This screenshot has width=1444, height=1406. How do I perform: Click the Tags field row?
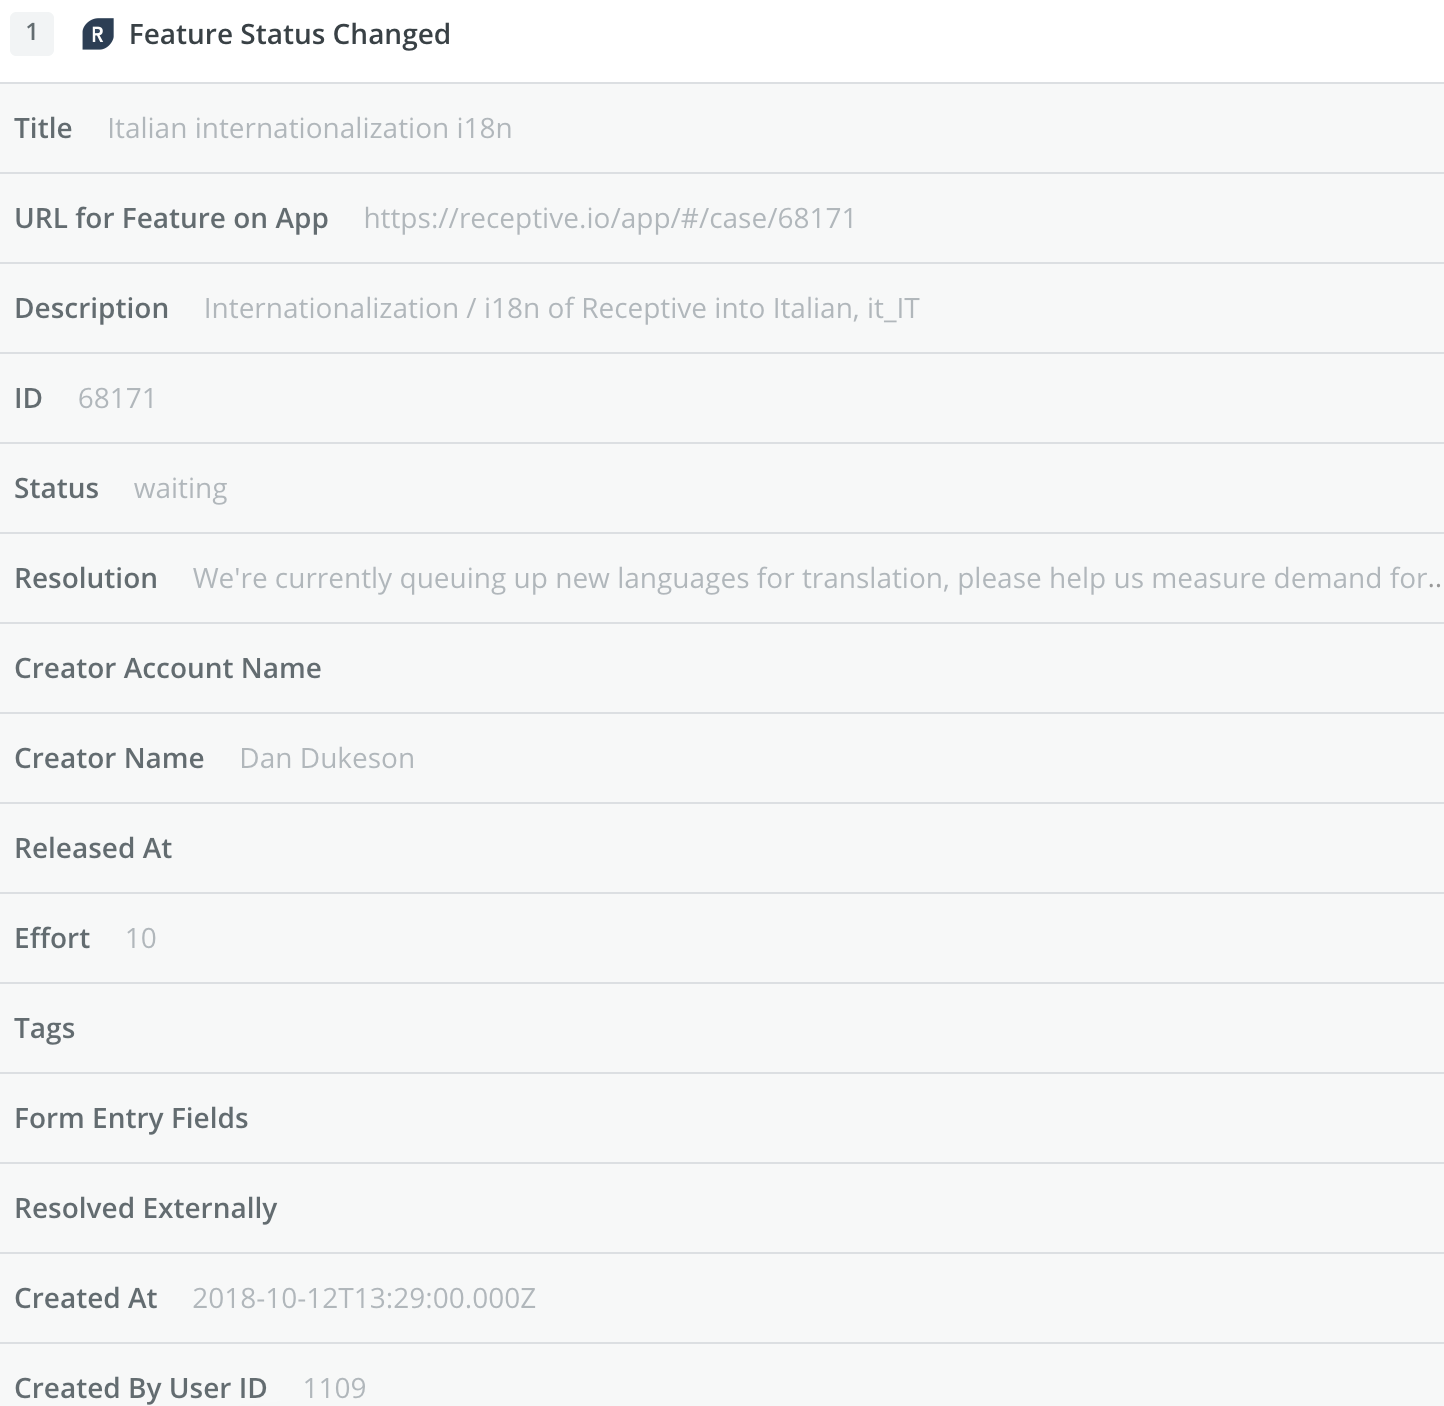(x=722, y=1028)
